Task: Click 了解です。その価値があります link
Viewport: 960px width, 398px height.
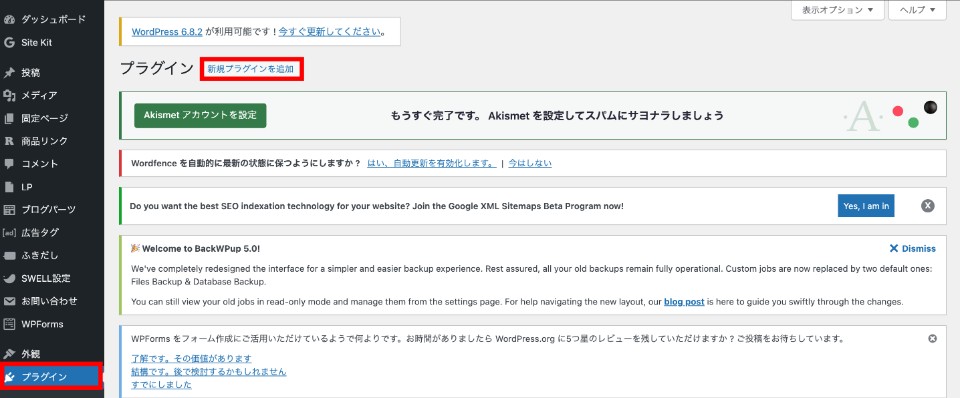Action: [x=192, y=358]
